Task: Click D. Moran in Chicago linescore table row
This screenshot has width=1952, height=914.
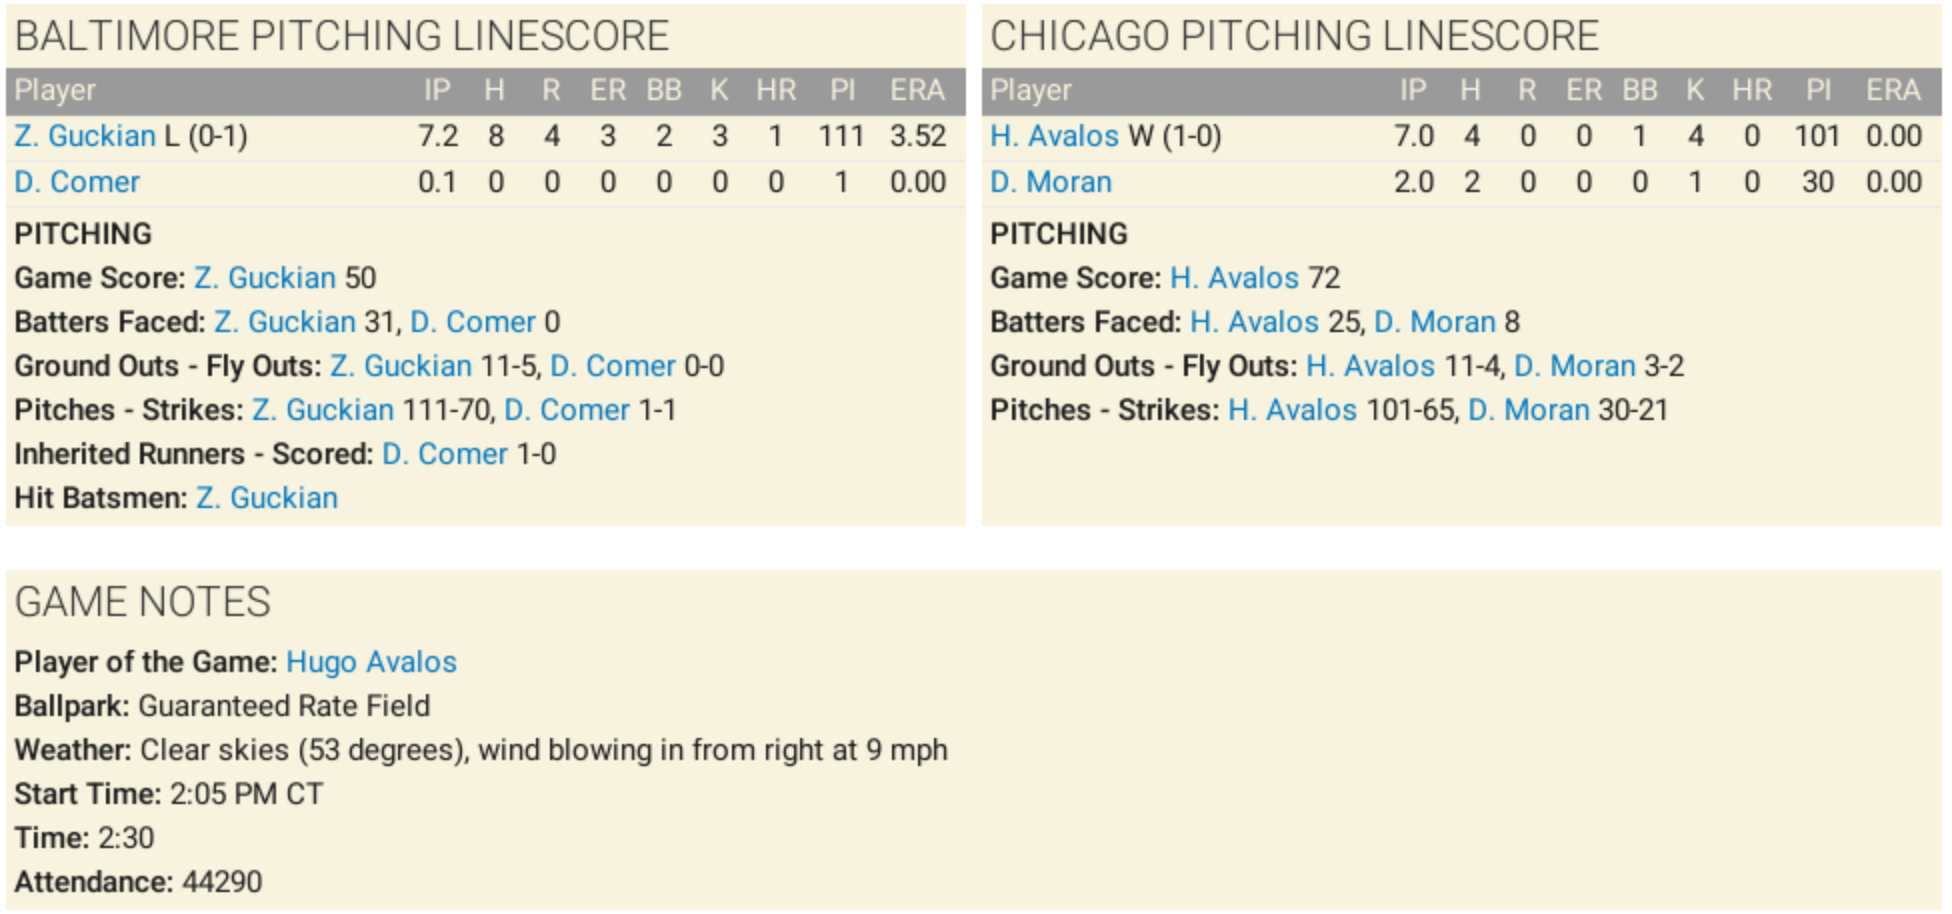Action: click(x=1051, y=182)
